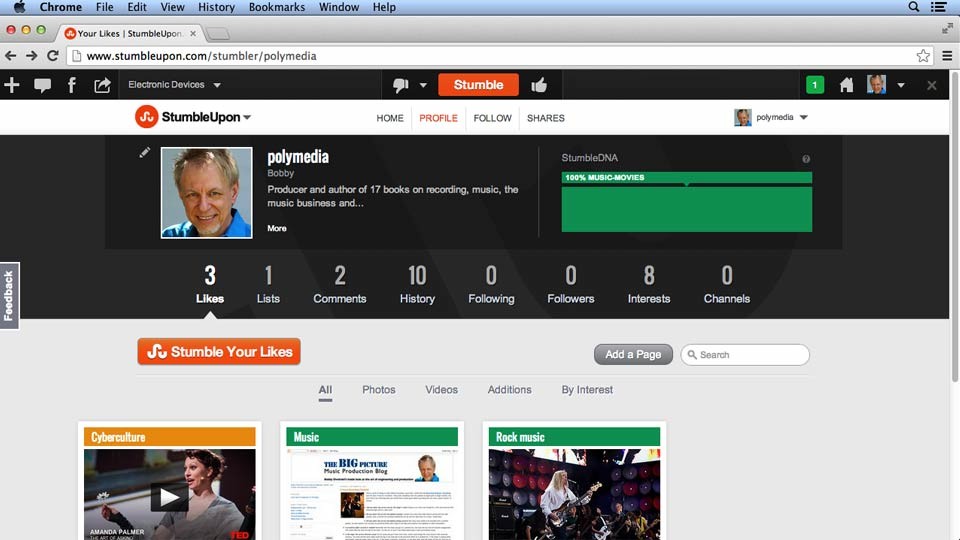
Task: Click the thumbs down dislike icon
Action: [401, 85]
